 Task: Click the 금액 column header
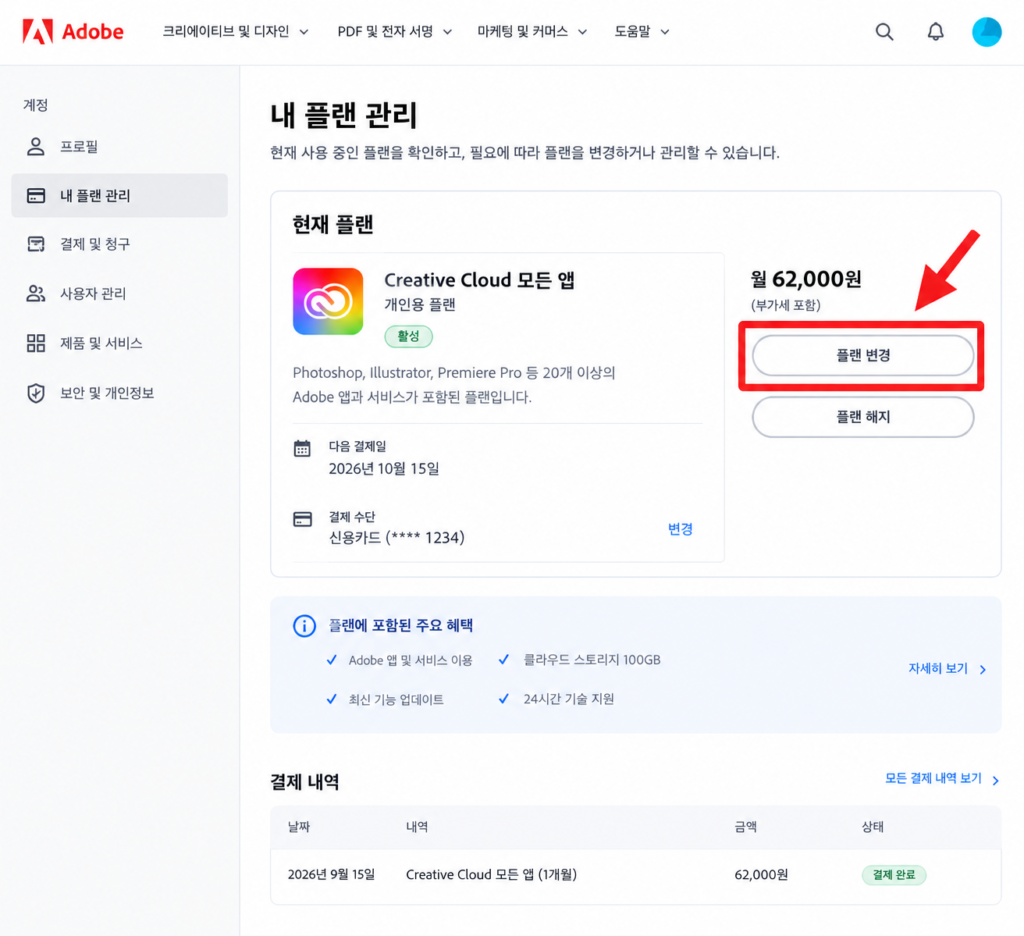click(746, 827)
